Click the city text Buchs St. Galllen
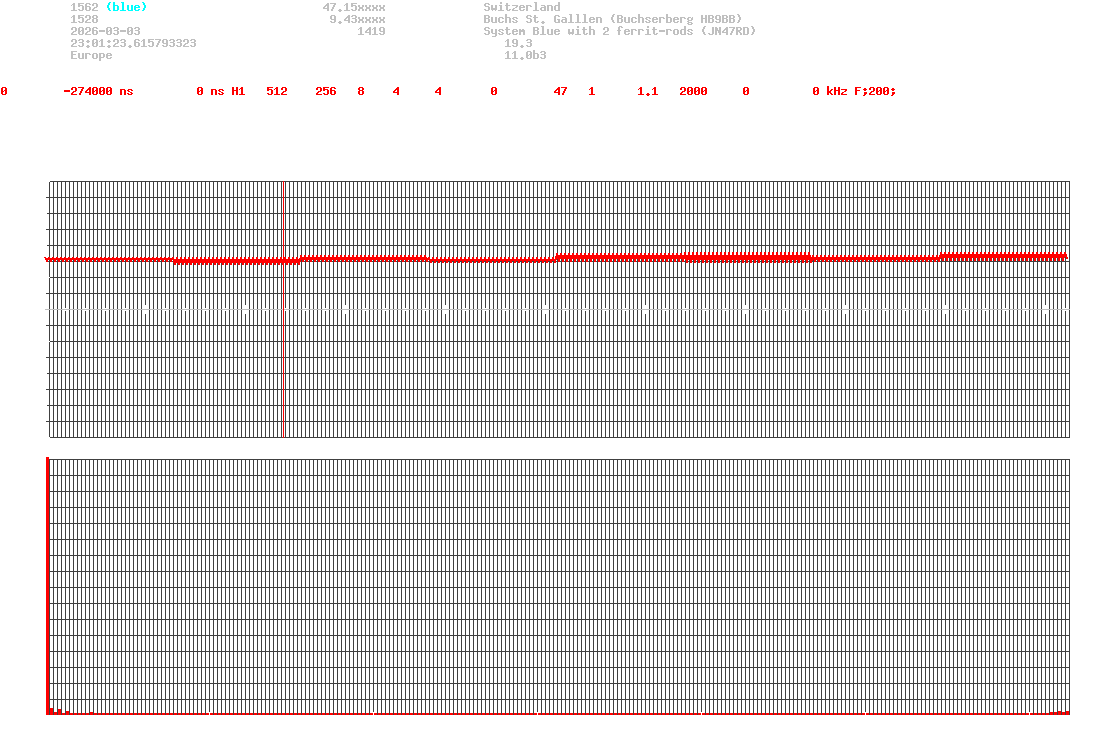This screenshot has width=1095, height=737. pos(541,19)
